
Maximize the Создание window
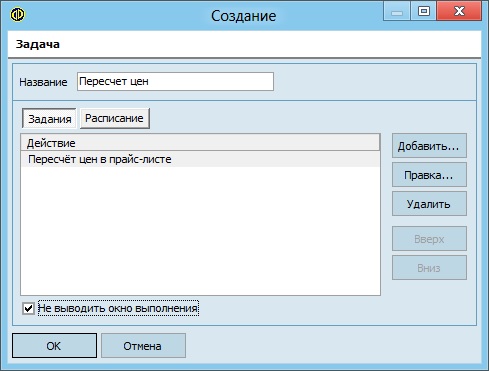(423, 11)
